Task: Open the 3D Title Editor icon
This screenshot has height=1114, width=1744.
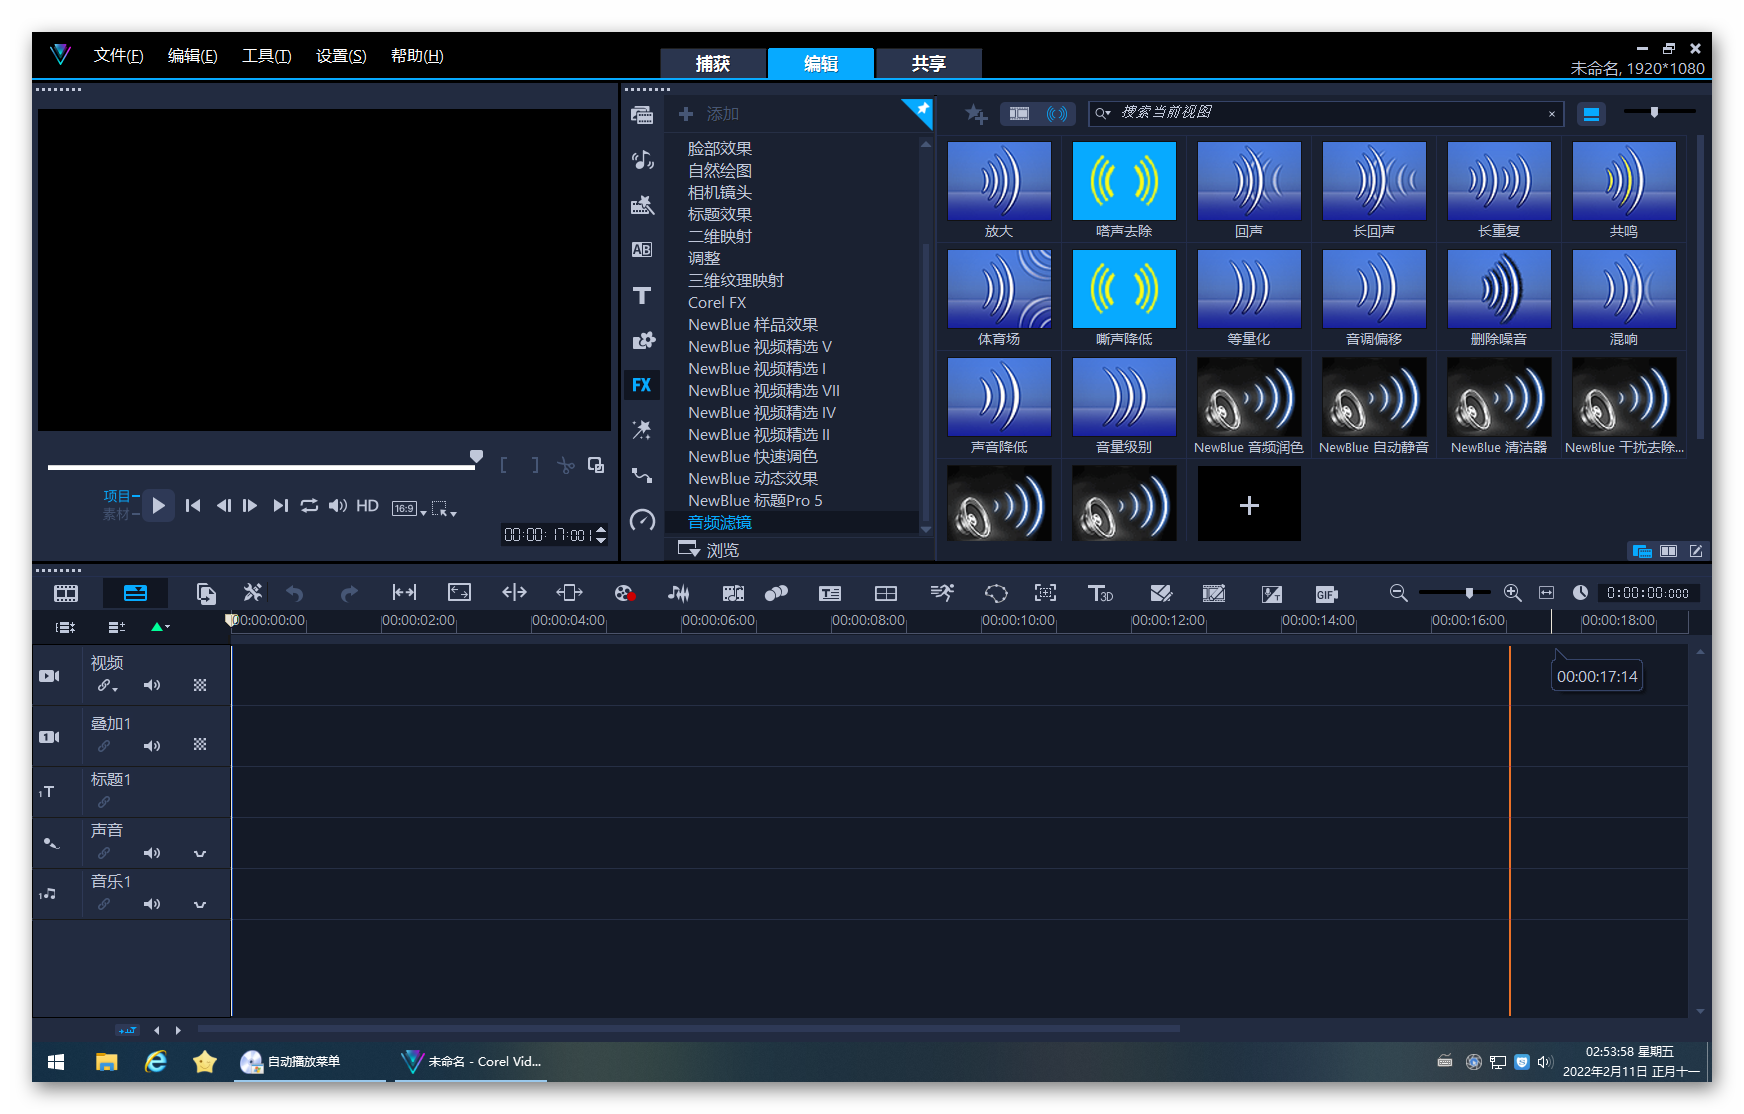Action: pos(1100,593)
